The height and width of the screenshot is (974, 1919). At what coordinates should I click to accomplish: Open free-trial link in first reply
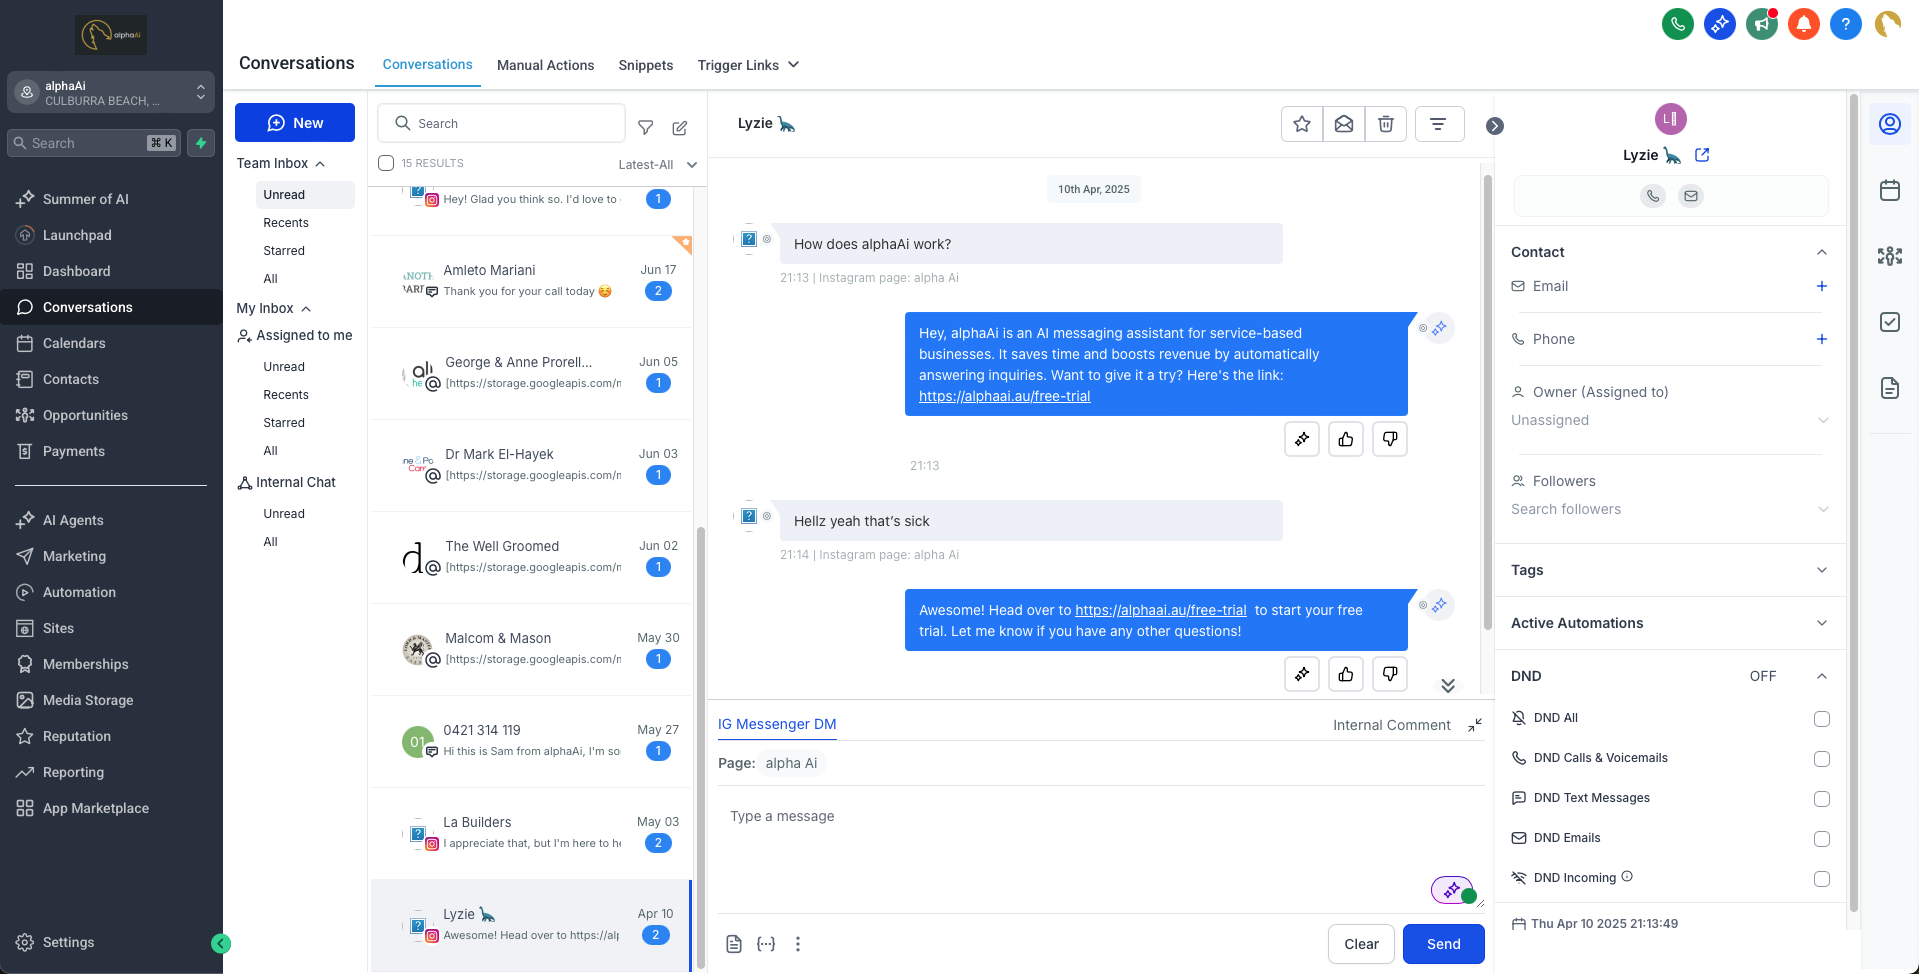pos(1004,396)
